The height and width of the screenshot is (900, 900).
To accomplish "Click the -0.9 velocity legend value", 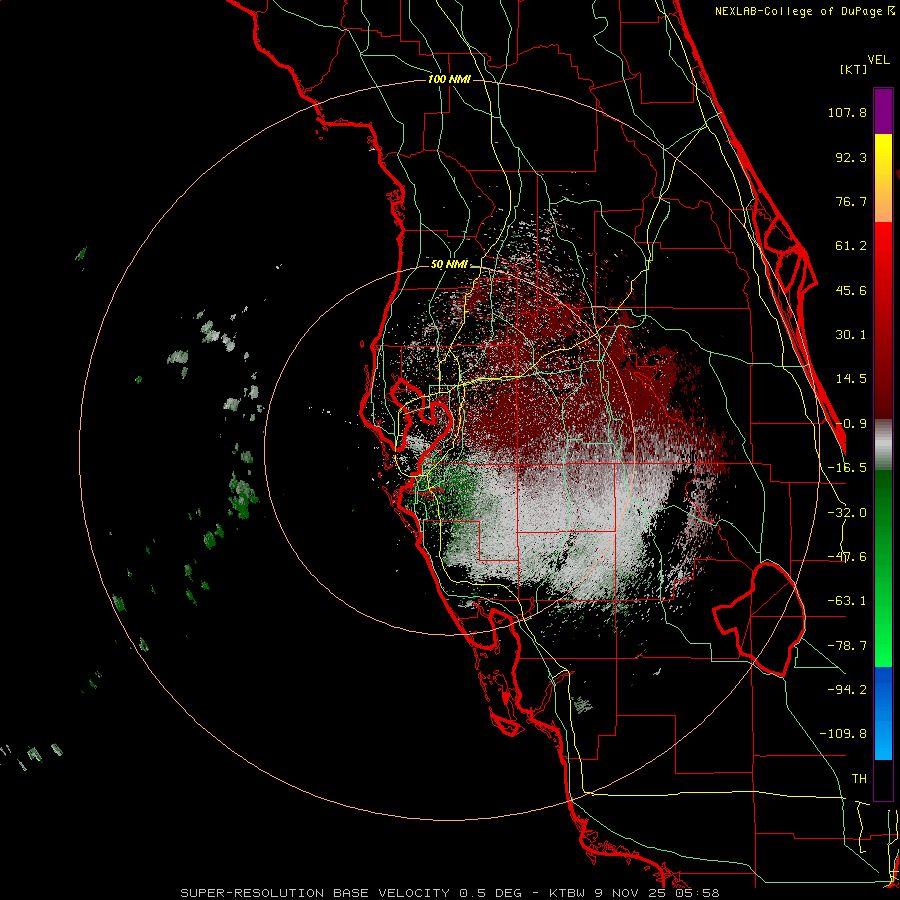I will tap(851, 424).
